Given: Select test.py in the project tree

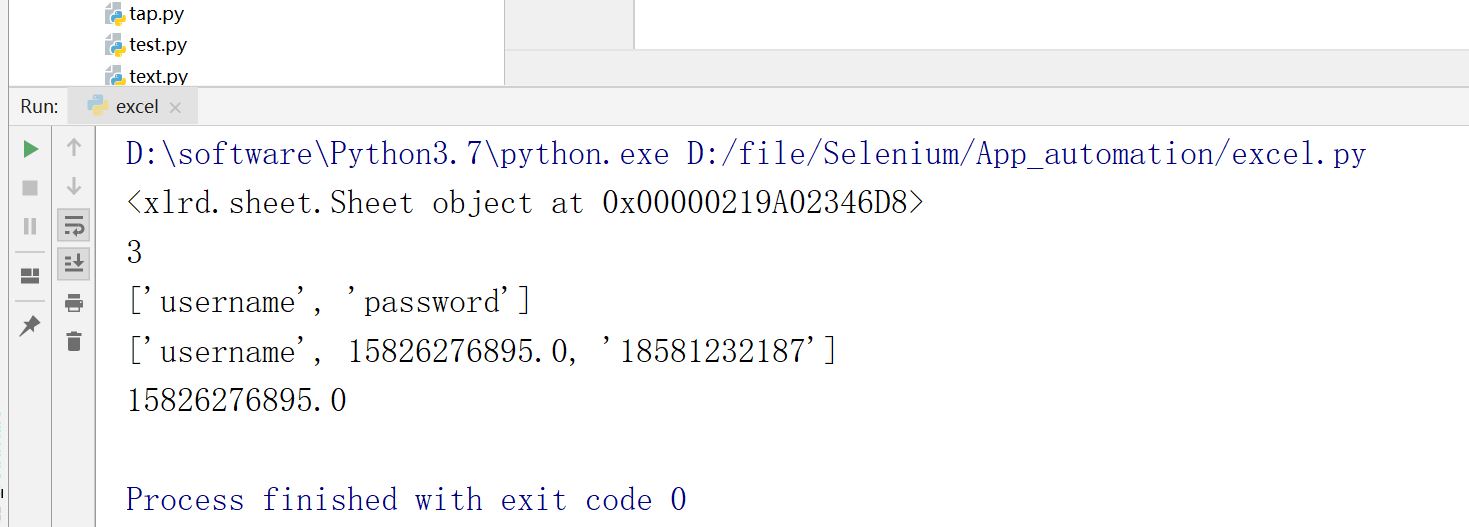Looking at the screenshot, I should (x=158, y=45).
